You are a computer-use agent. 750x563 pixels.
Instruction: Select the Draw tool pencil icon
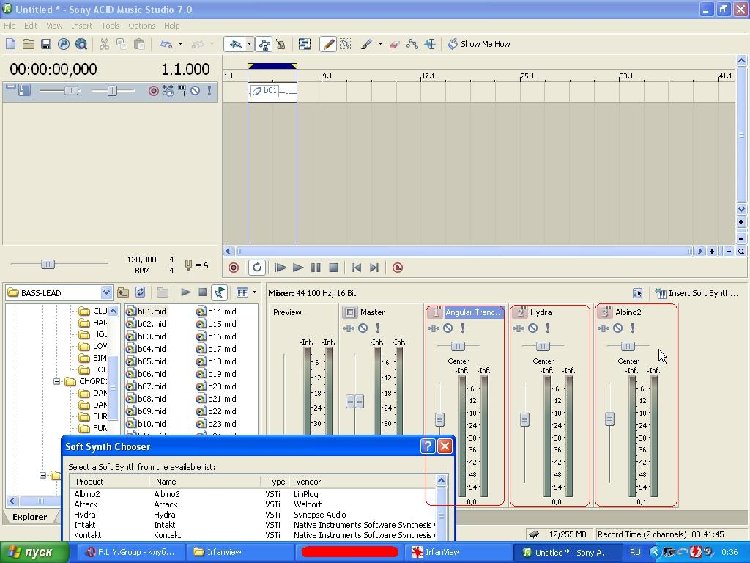point(328,44)
